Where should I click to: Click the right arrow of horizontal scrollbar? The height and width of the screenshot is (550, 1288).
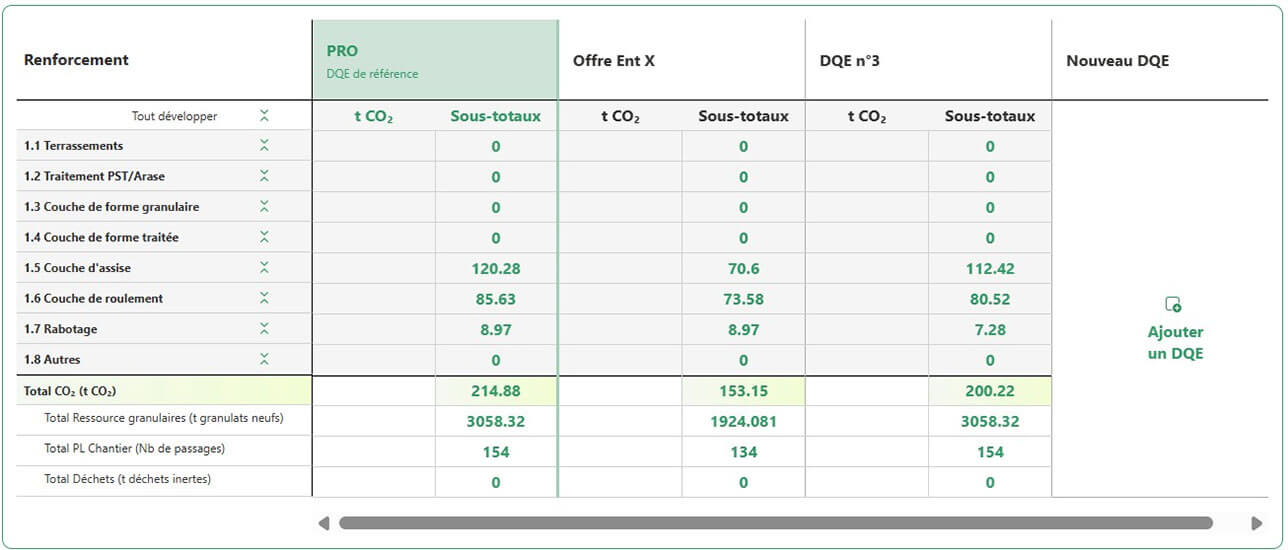tap(1257, 523)
